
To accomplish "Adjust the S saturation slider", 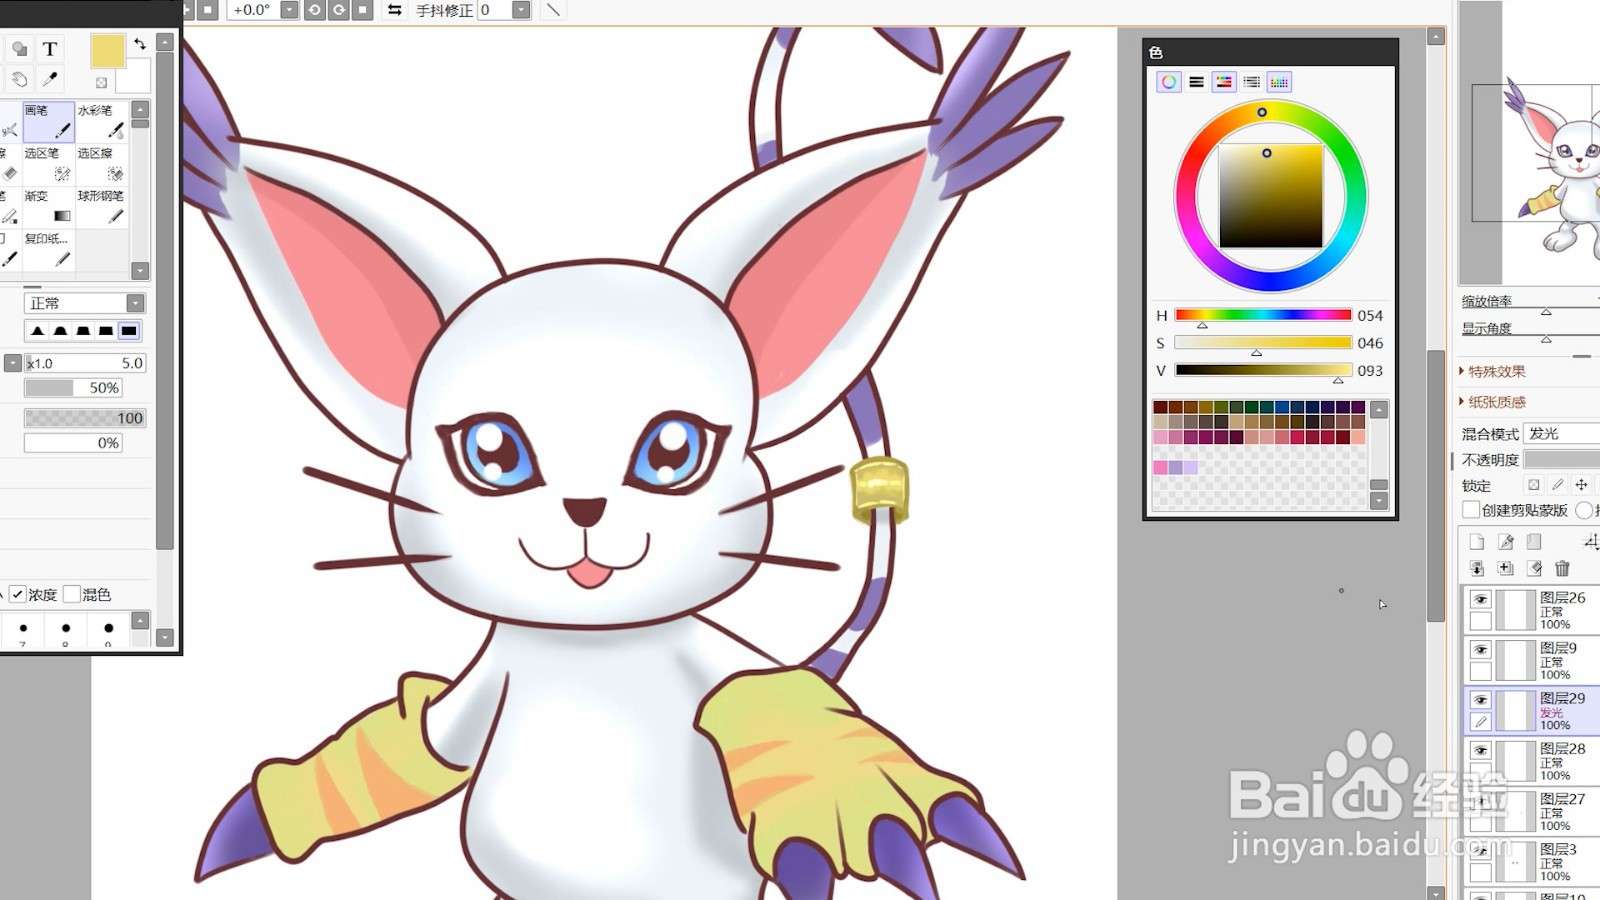I will 1263,343.
